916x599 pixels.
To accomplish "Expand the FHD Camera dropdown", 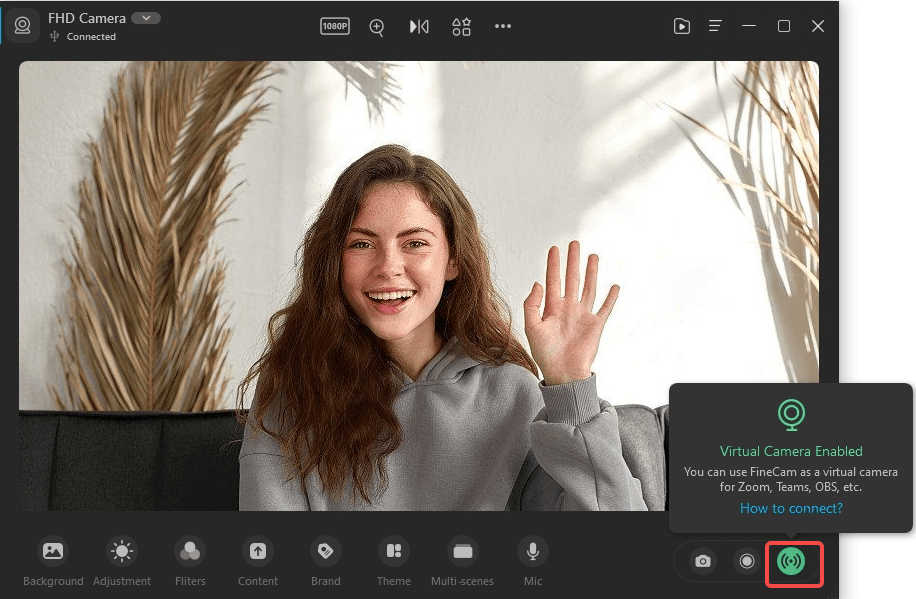I will [x=145, y=17].
